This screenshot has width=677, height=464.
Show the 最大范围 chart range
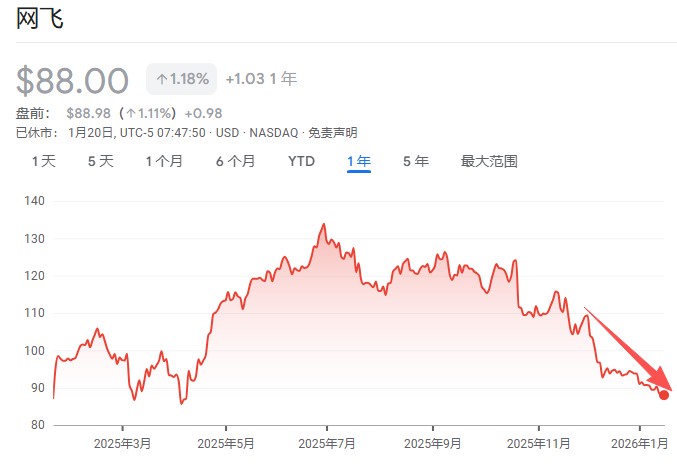click(x=489, y=161)
